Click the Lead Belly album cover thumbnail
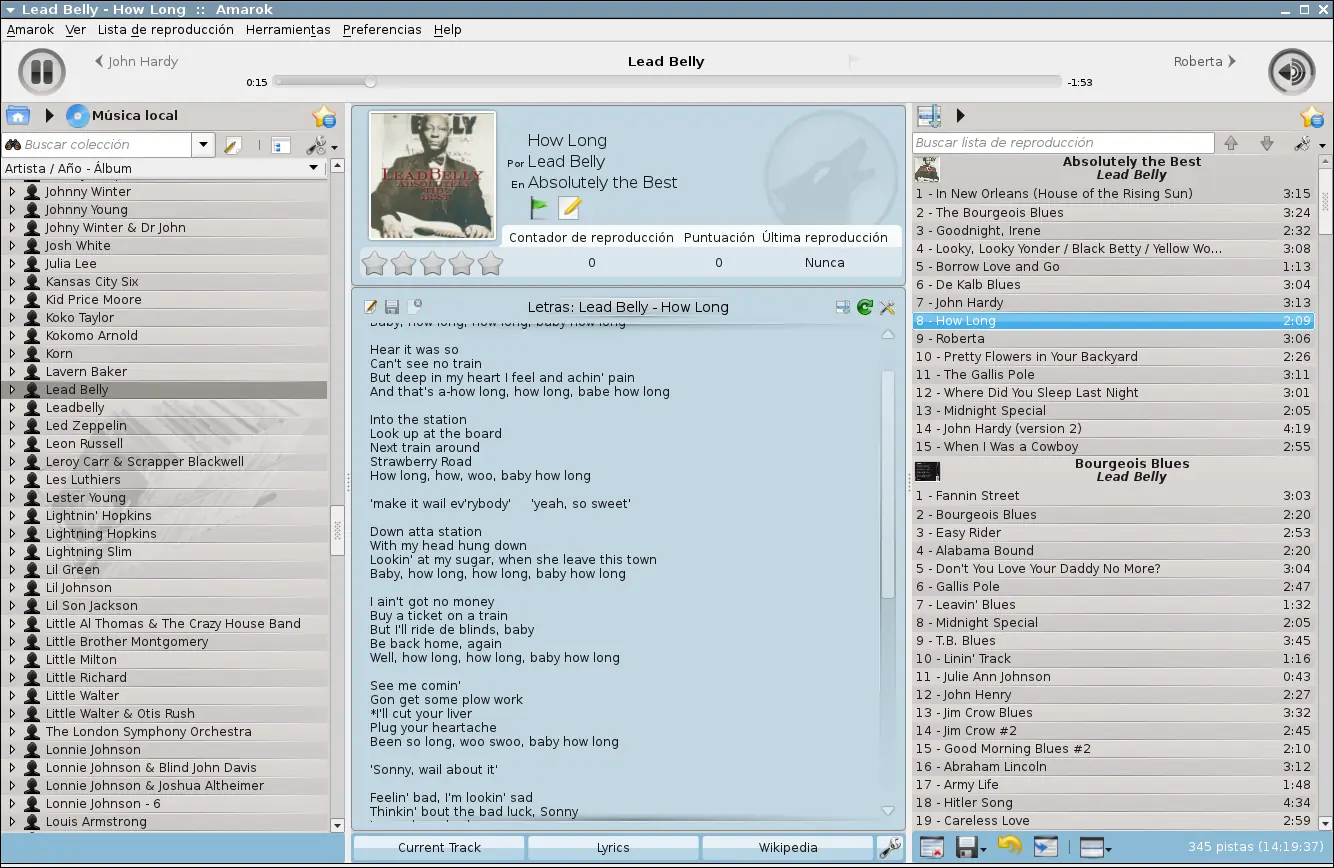Screen dimensions: 1334x868 [433, 175]
